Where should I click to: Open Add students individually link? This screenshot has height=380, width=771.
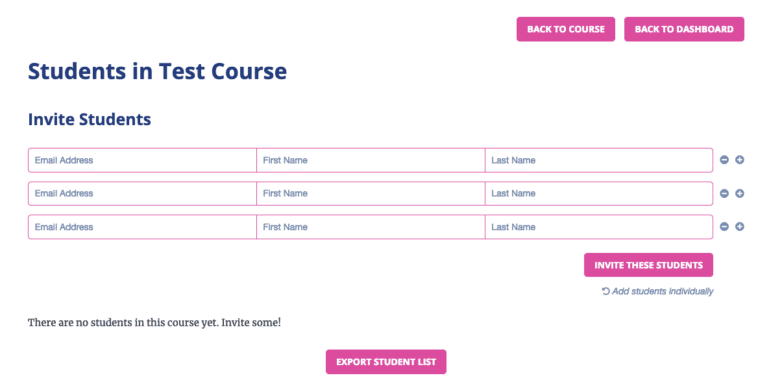coord(662,291)
